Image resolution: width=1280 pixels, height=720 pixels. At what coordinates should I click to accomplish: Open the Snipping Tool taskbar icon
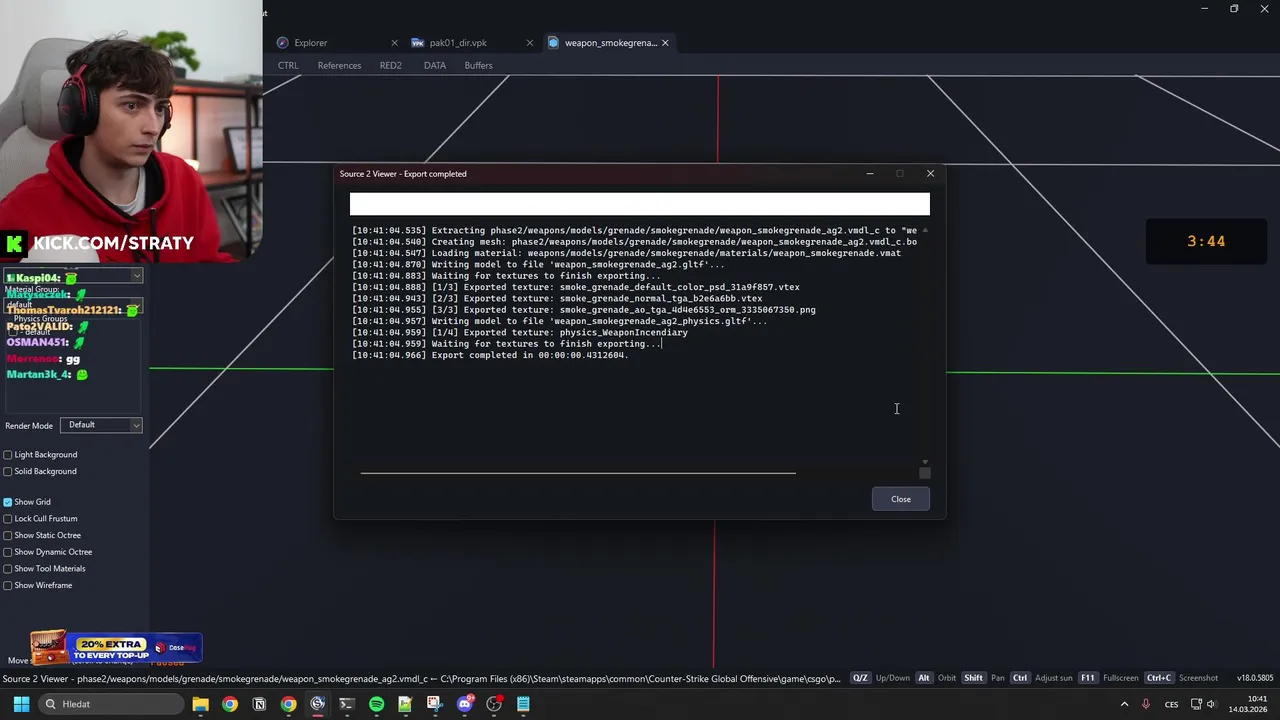point(434,704)
